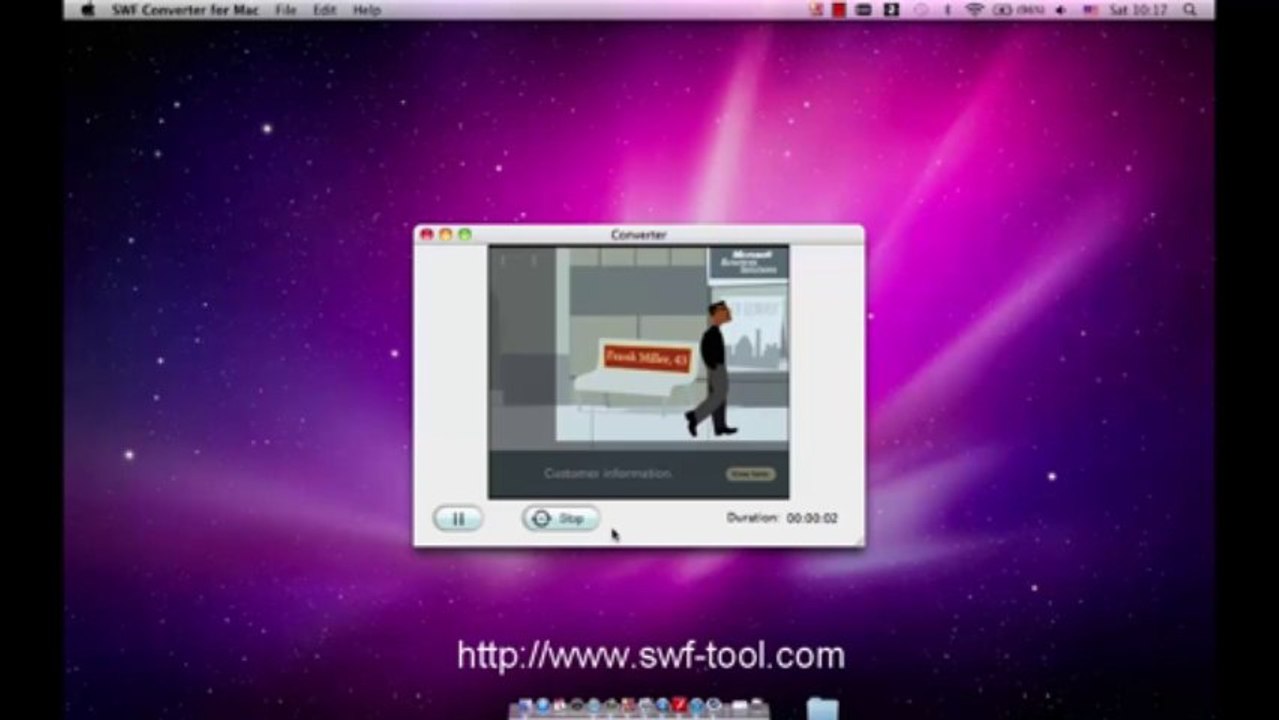Screen dimensions: 1279x720
Task: Click the volume icon in menu bar
Action: pyautogui.click(x=1060, y=10)
